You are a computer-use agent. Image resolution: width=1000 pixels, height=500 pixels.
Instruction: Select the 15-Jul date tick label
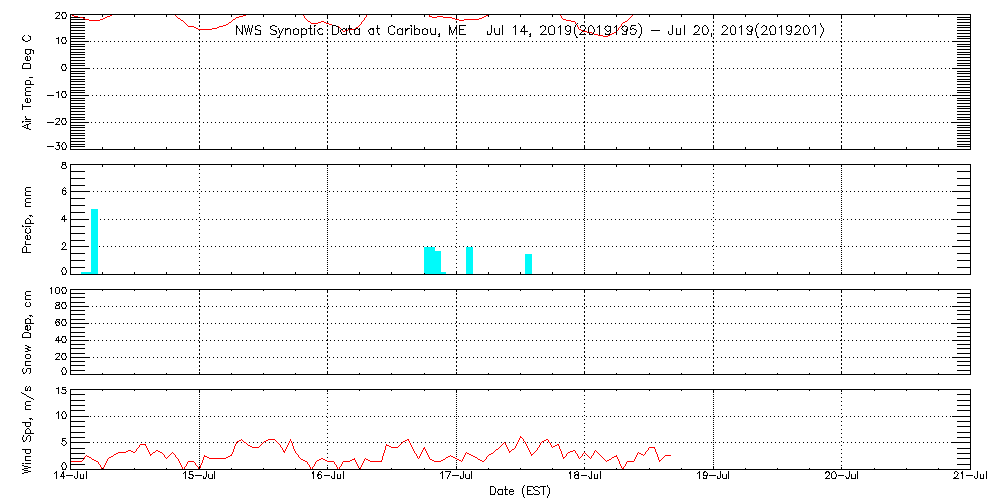coord(200,477)
